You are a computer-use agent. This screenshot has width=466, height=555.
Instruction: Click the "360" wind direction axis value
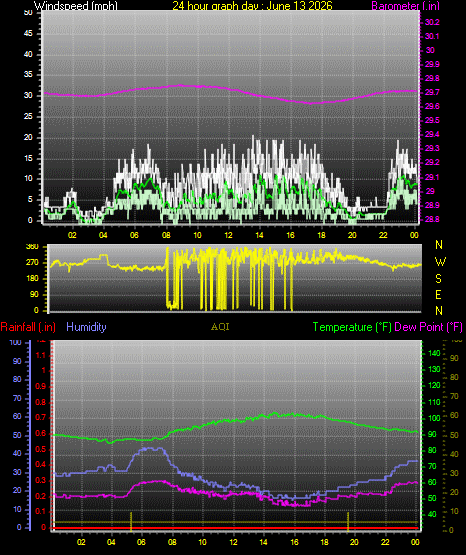(32, 247)
